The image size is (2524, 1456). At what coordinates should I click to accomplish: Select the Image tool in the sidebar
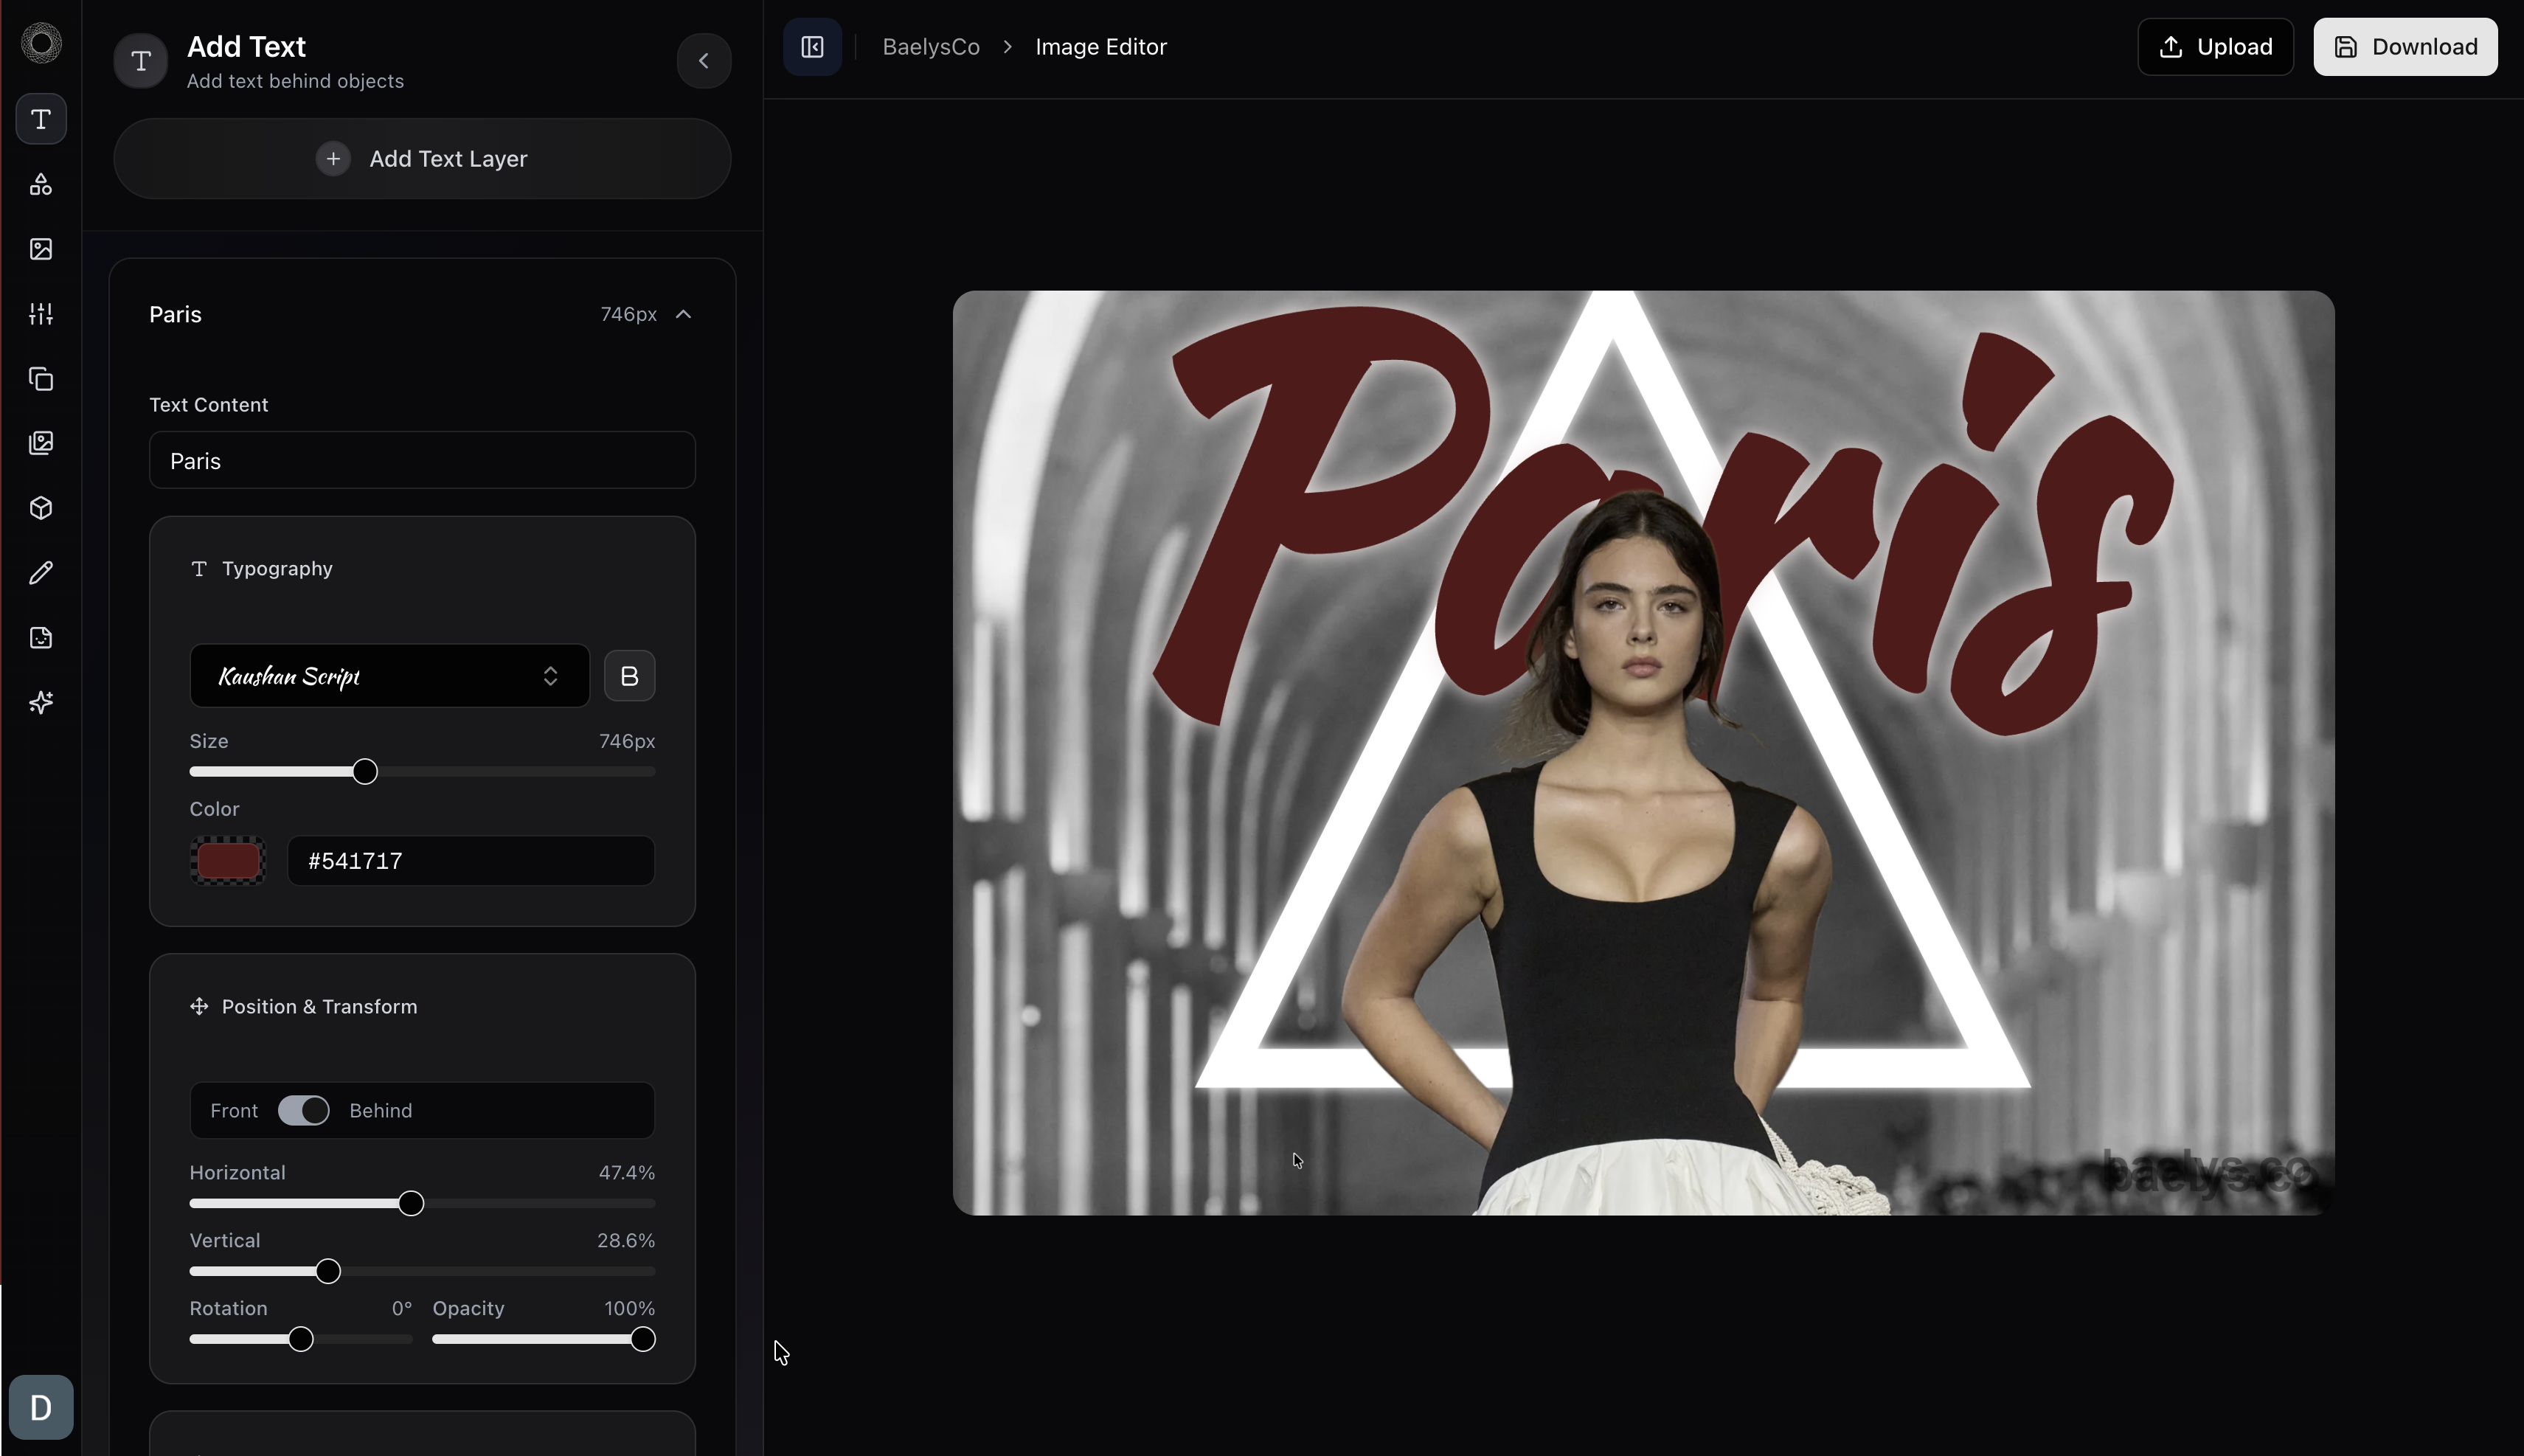point(40,249)
